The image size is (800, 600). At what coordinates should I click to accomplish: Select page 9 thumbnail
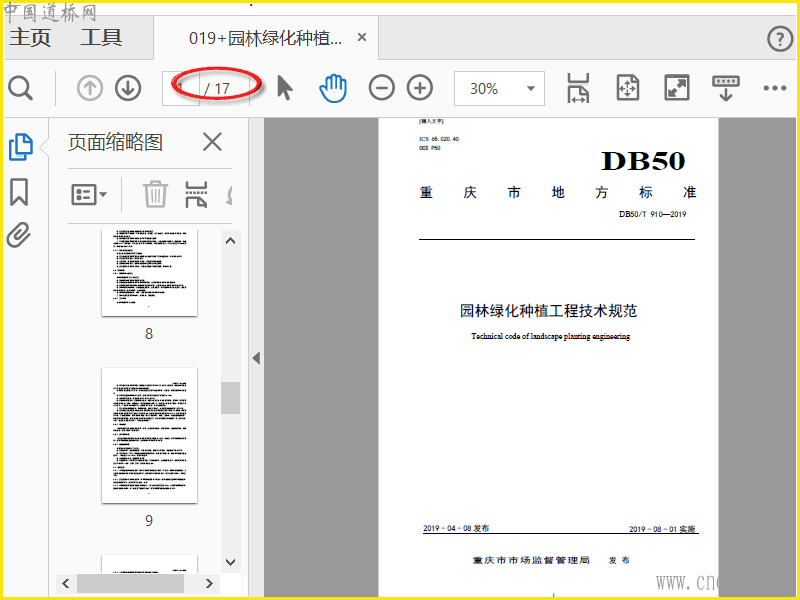pyautogui.click(x=149, y=435)
